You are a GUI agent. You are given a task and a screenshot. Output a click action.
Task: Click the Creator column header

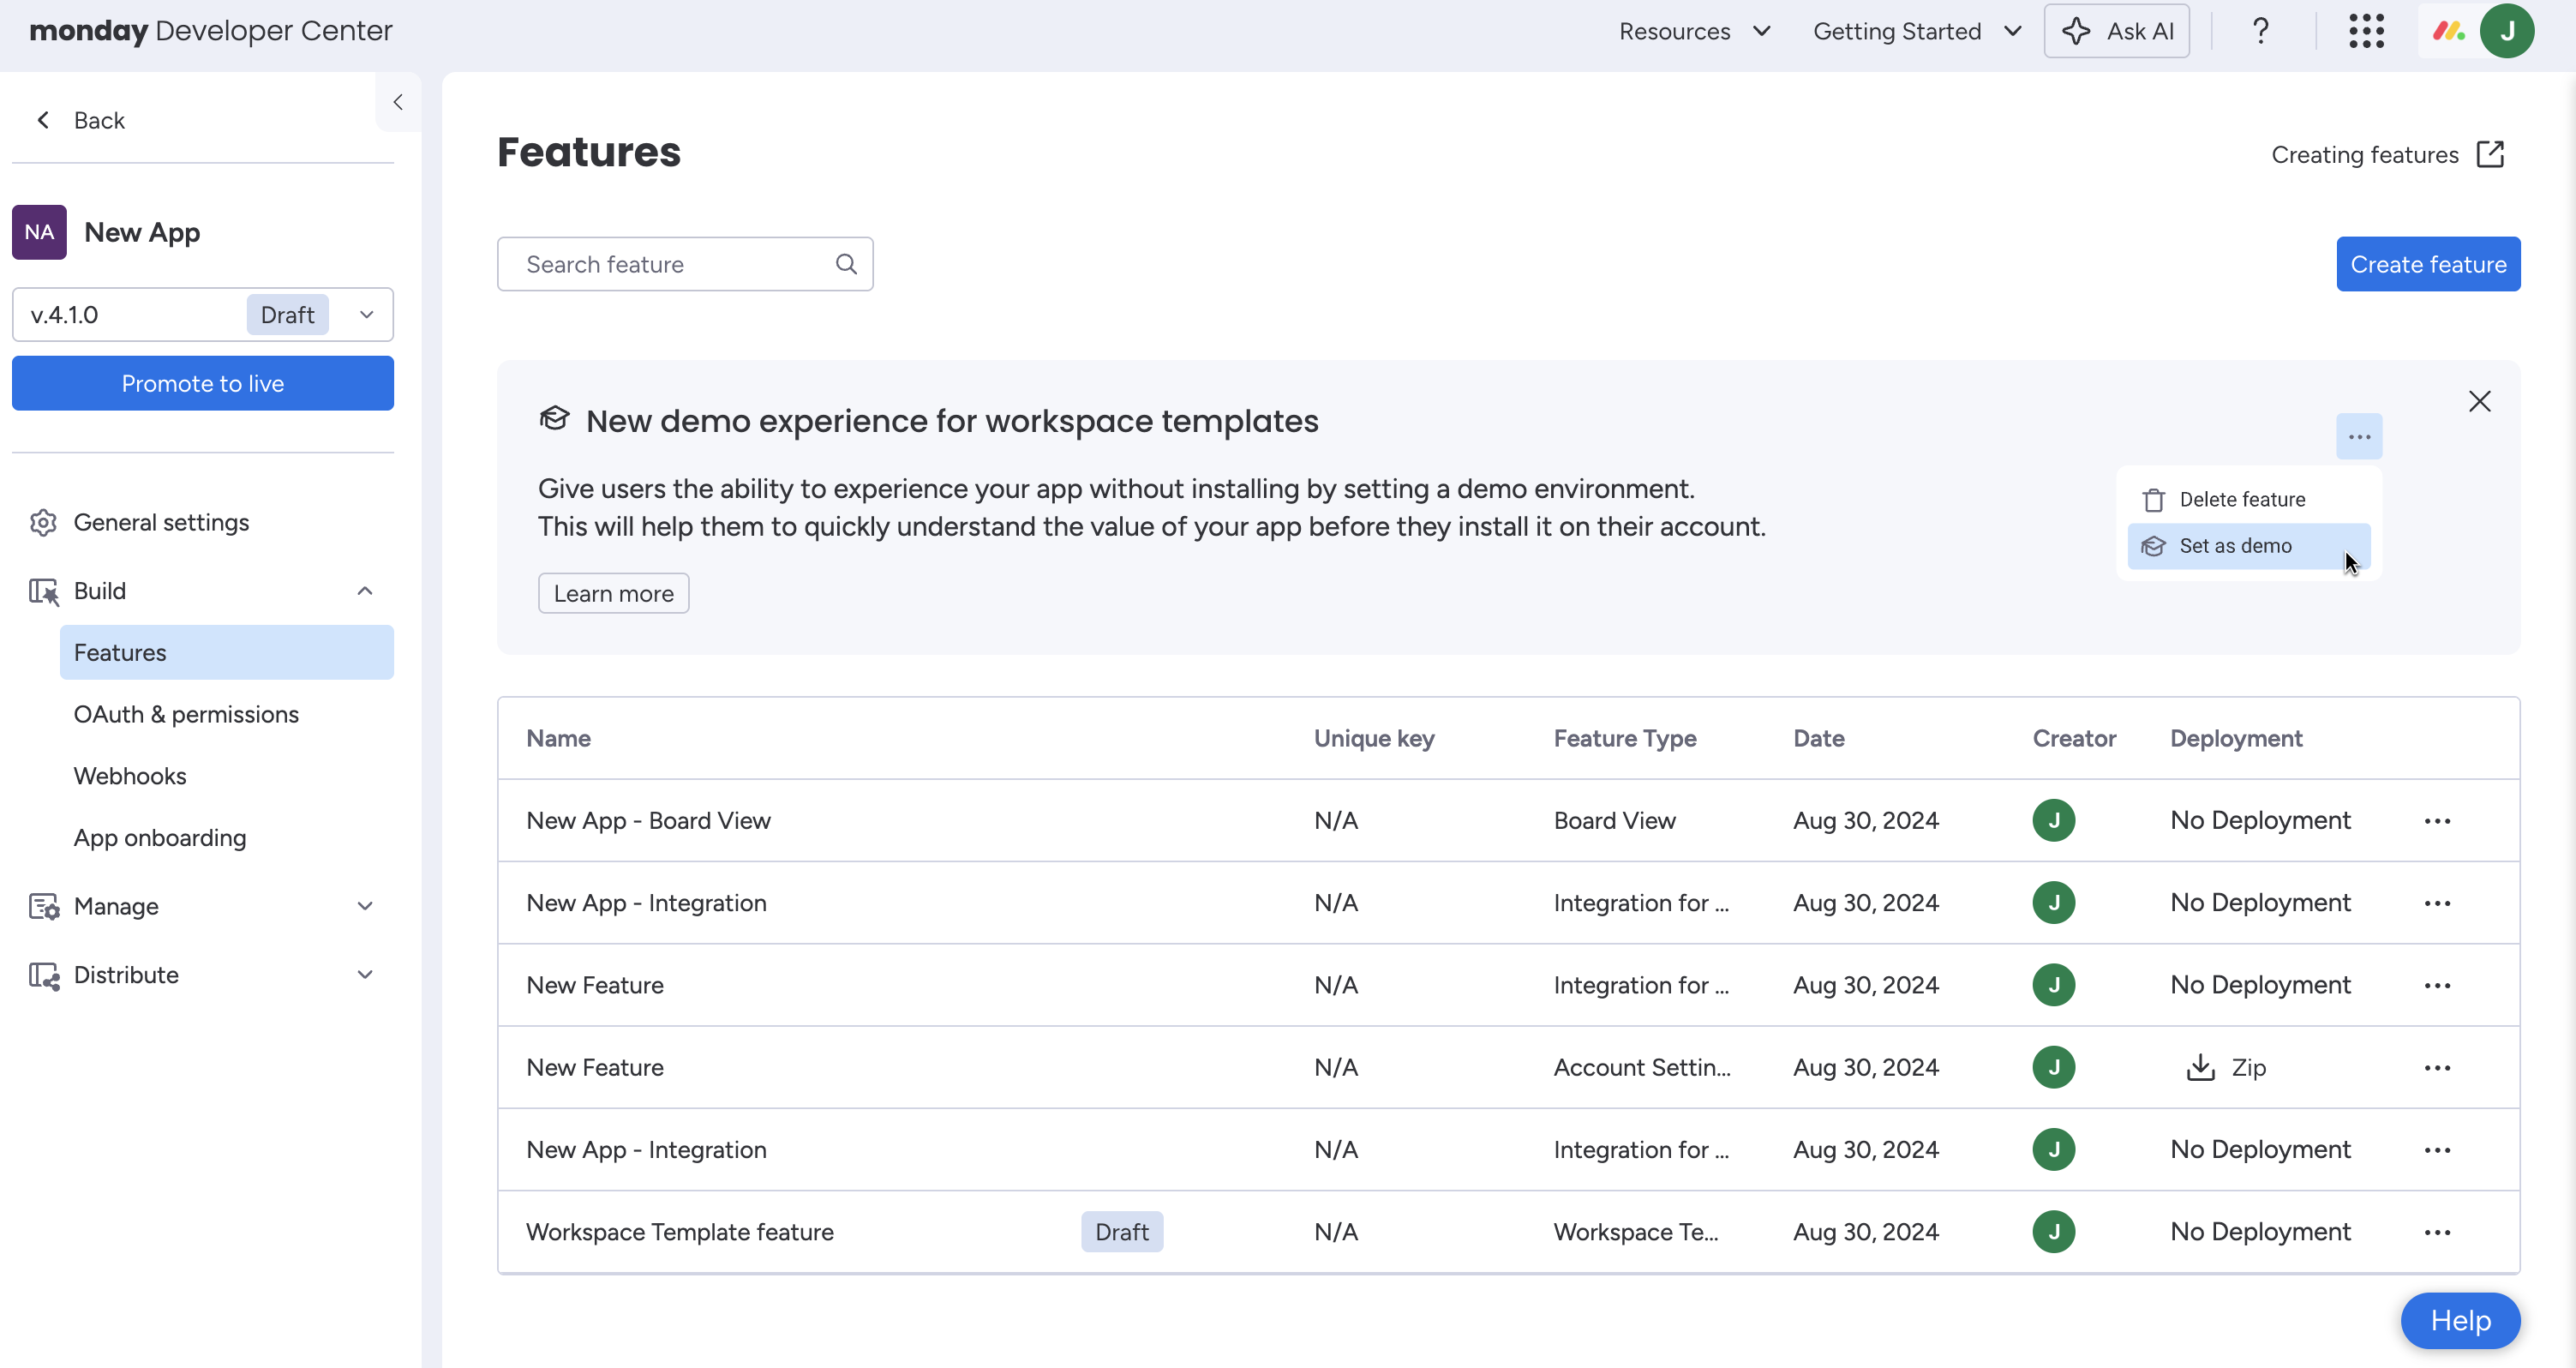click(x=2074, y=738)
